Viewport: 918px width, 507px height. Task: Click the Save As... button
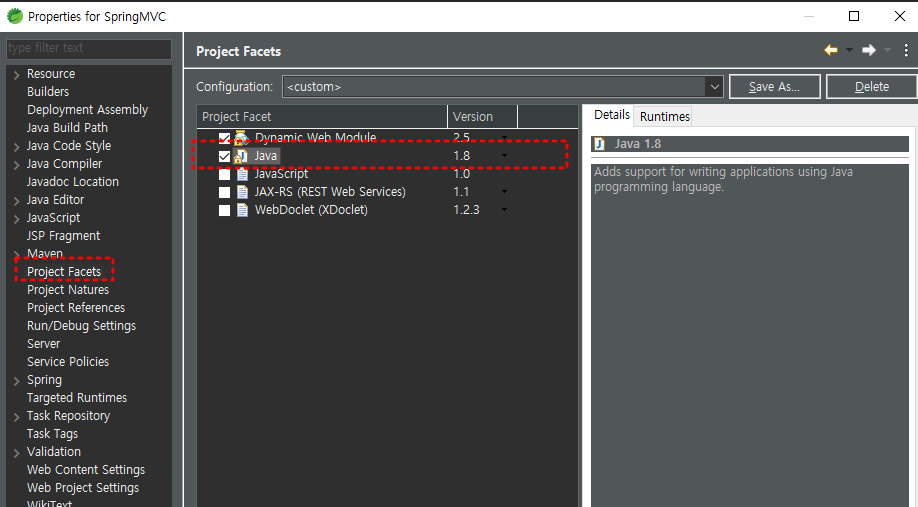pyautogui.click(x=774, y=87)
